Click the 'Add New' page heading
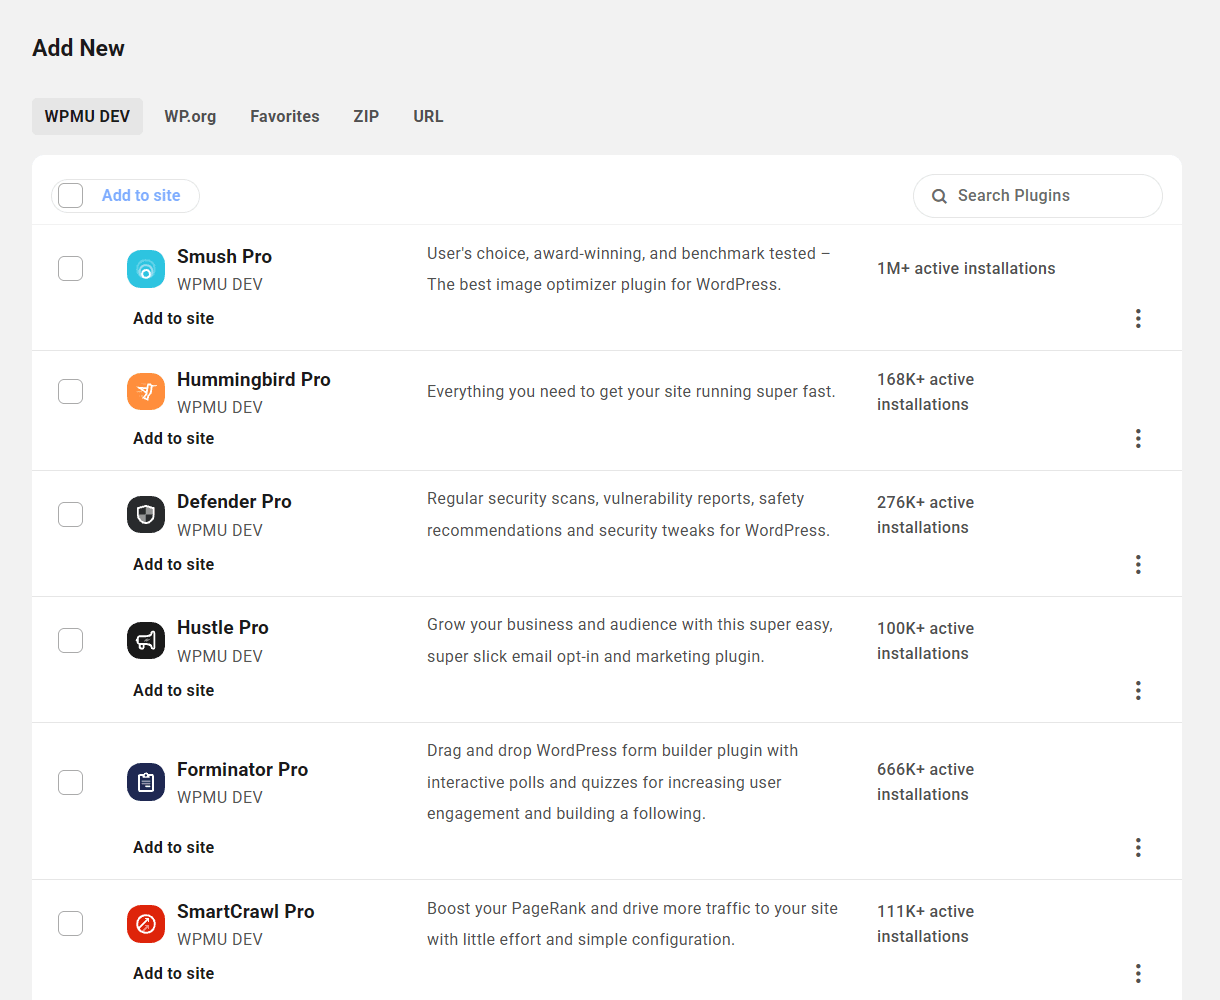 click(78, 48)
